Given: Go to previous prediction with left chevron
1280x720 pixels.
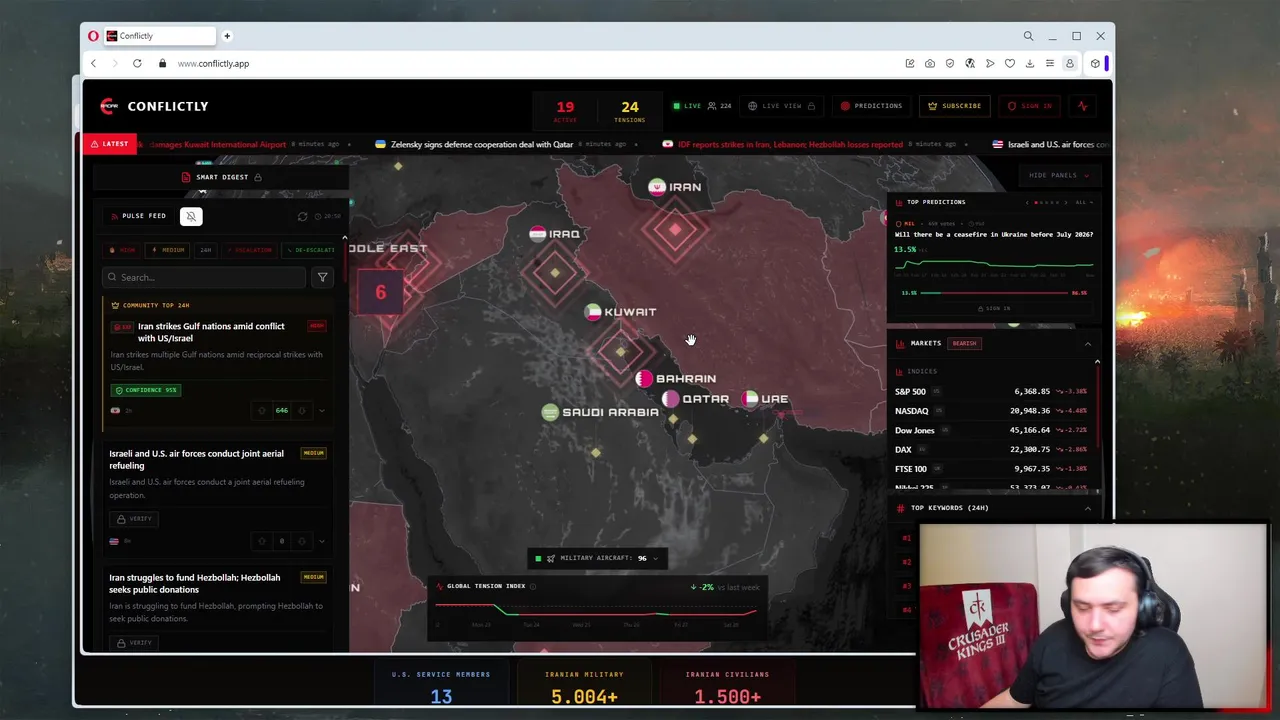Looking at the screenshot, I should pyautogui.click(x=1027, y=202).
